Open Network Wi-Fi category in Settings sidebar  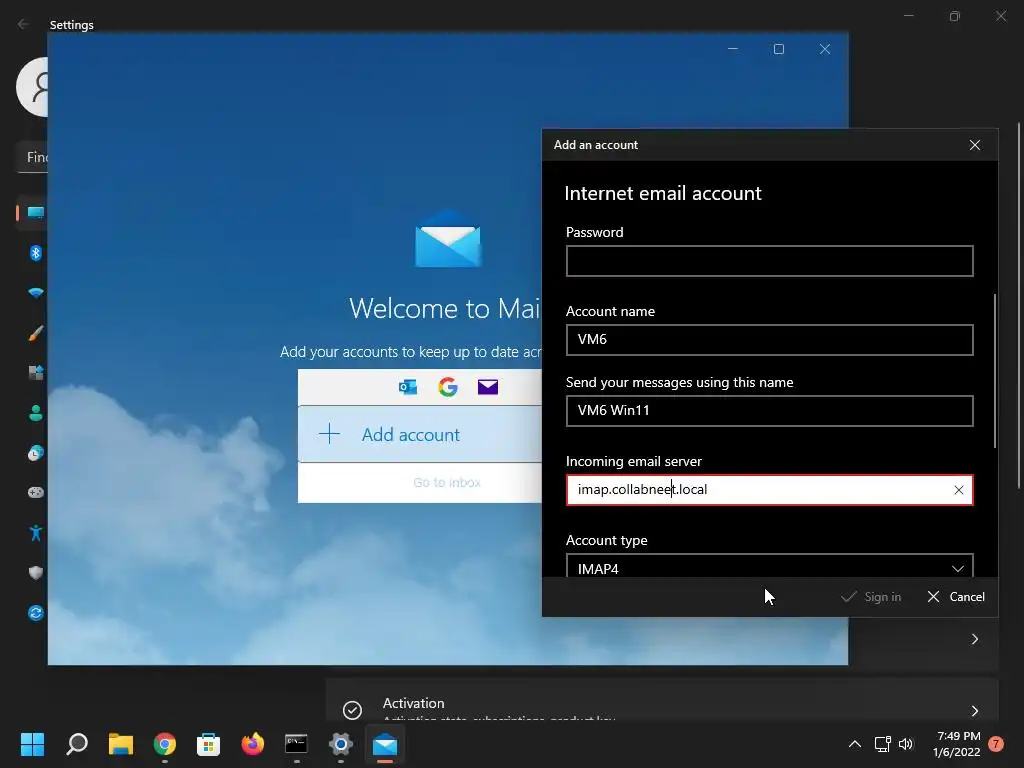(x=35, y=293)
